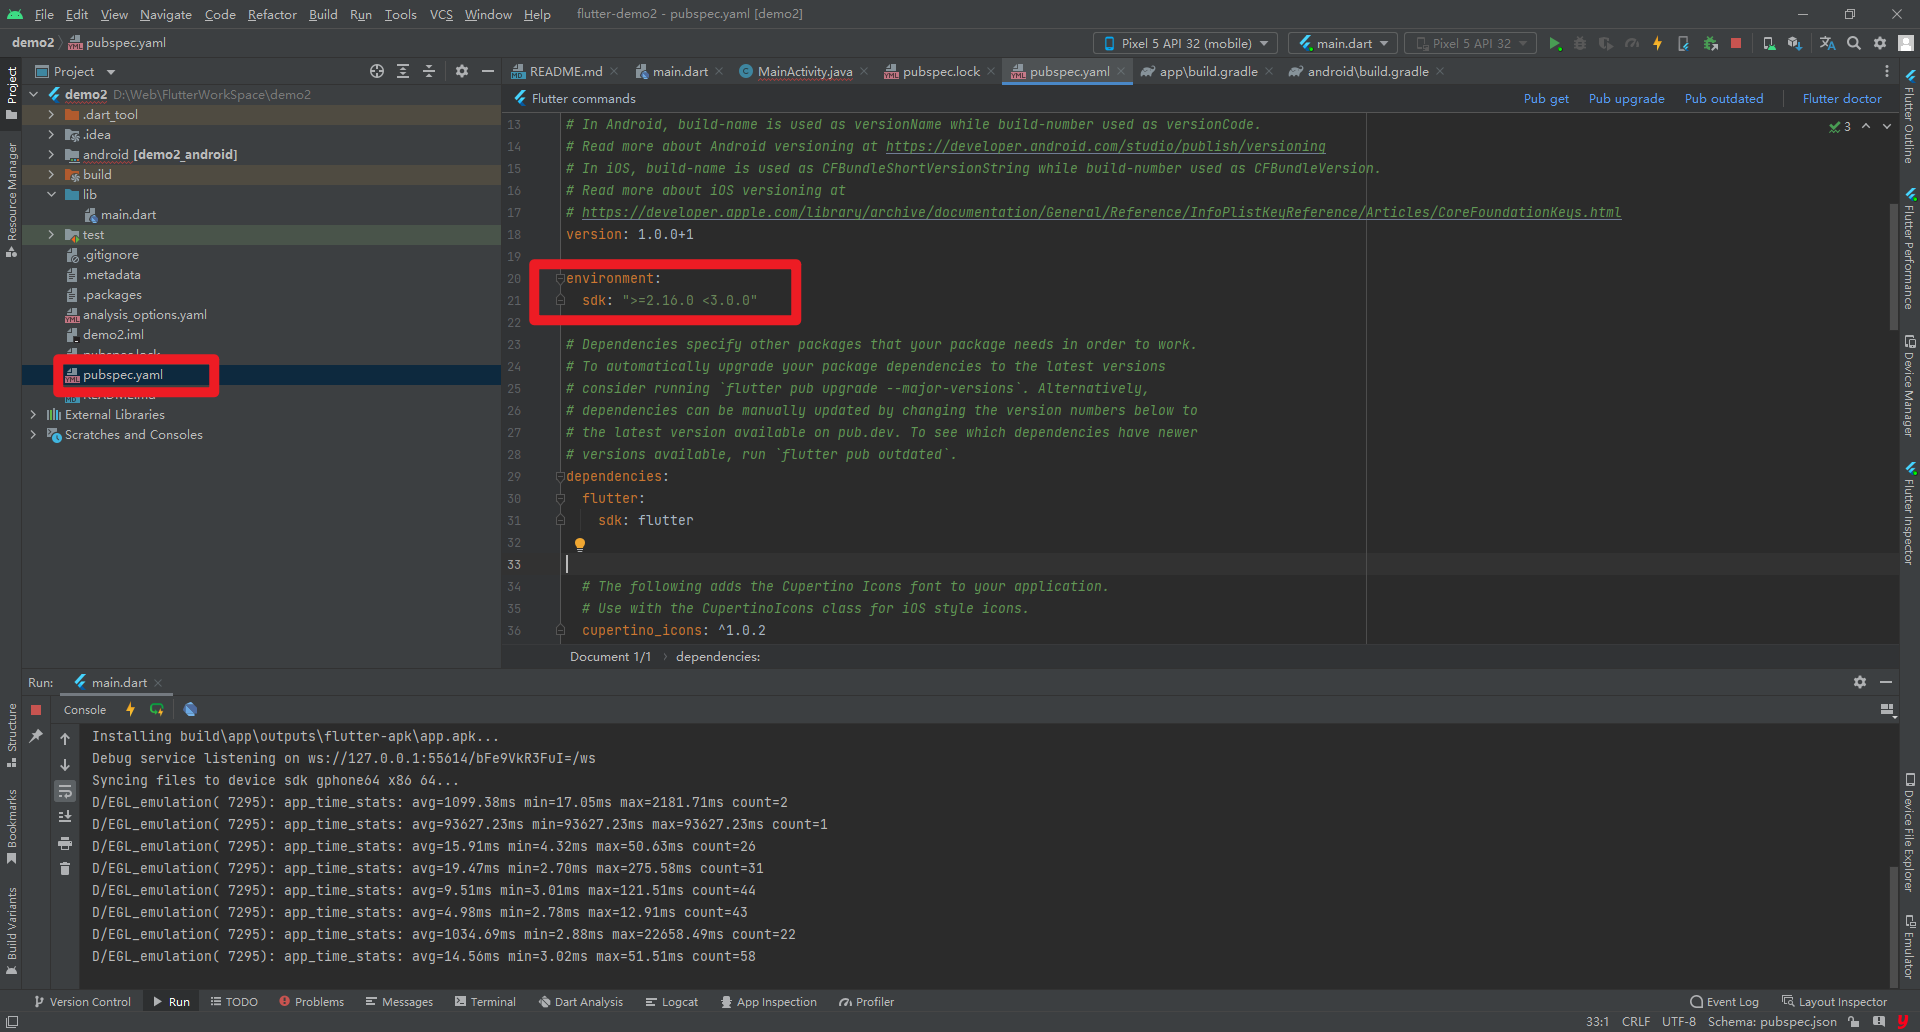Select opened file target icon in Project panel
This screenshot has height=1032, width=1920.
376,71
